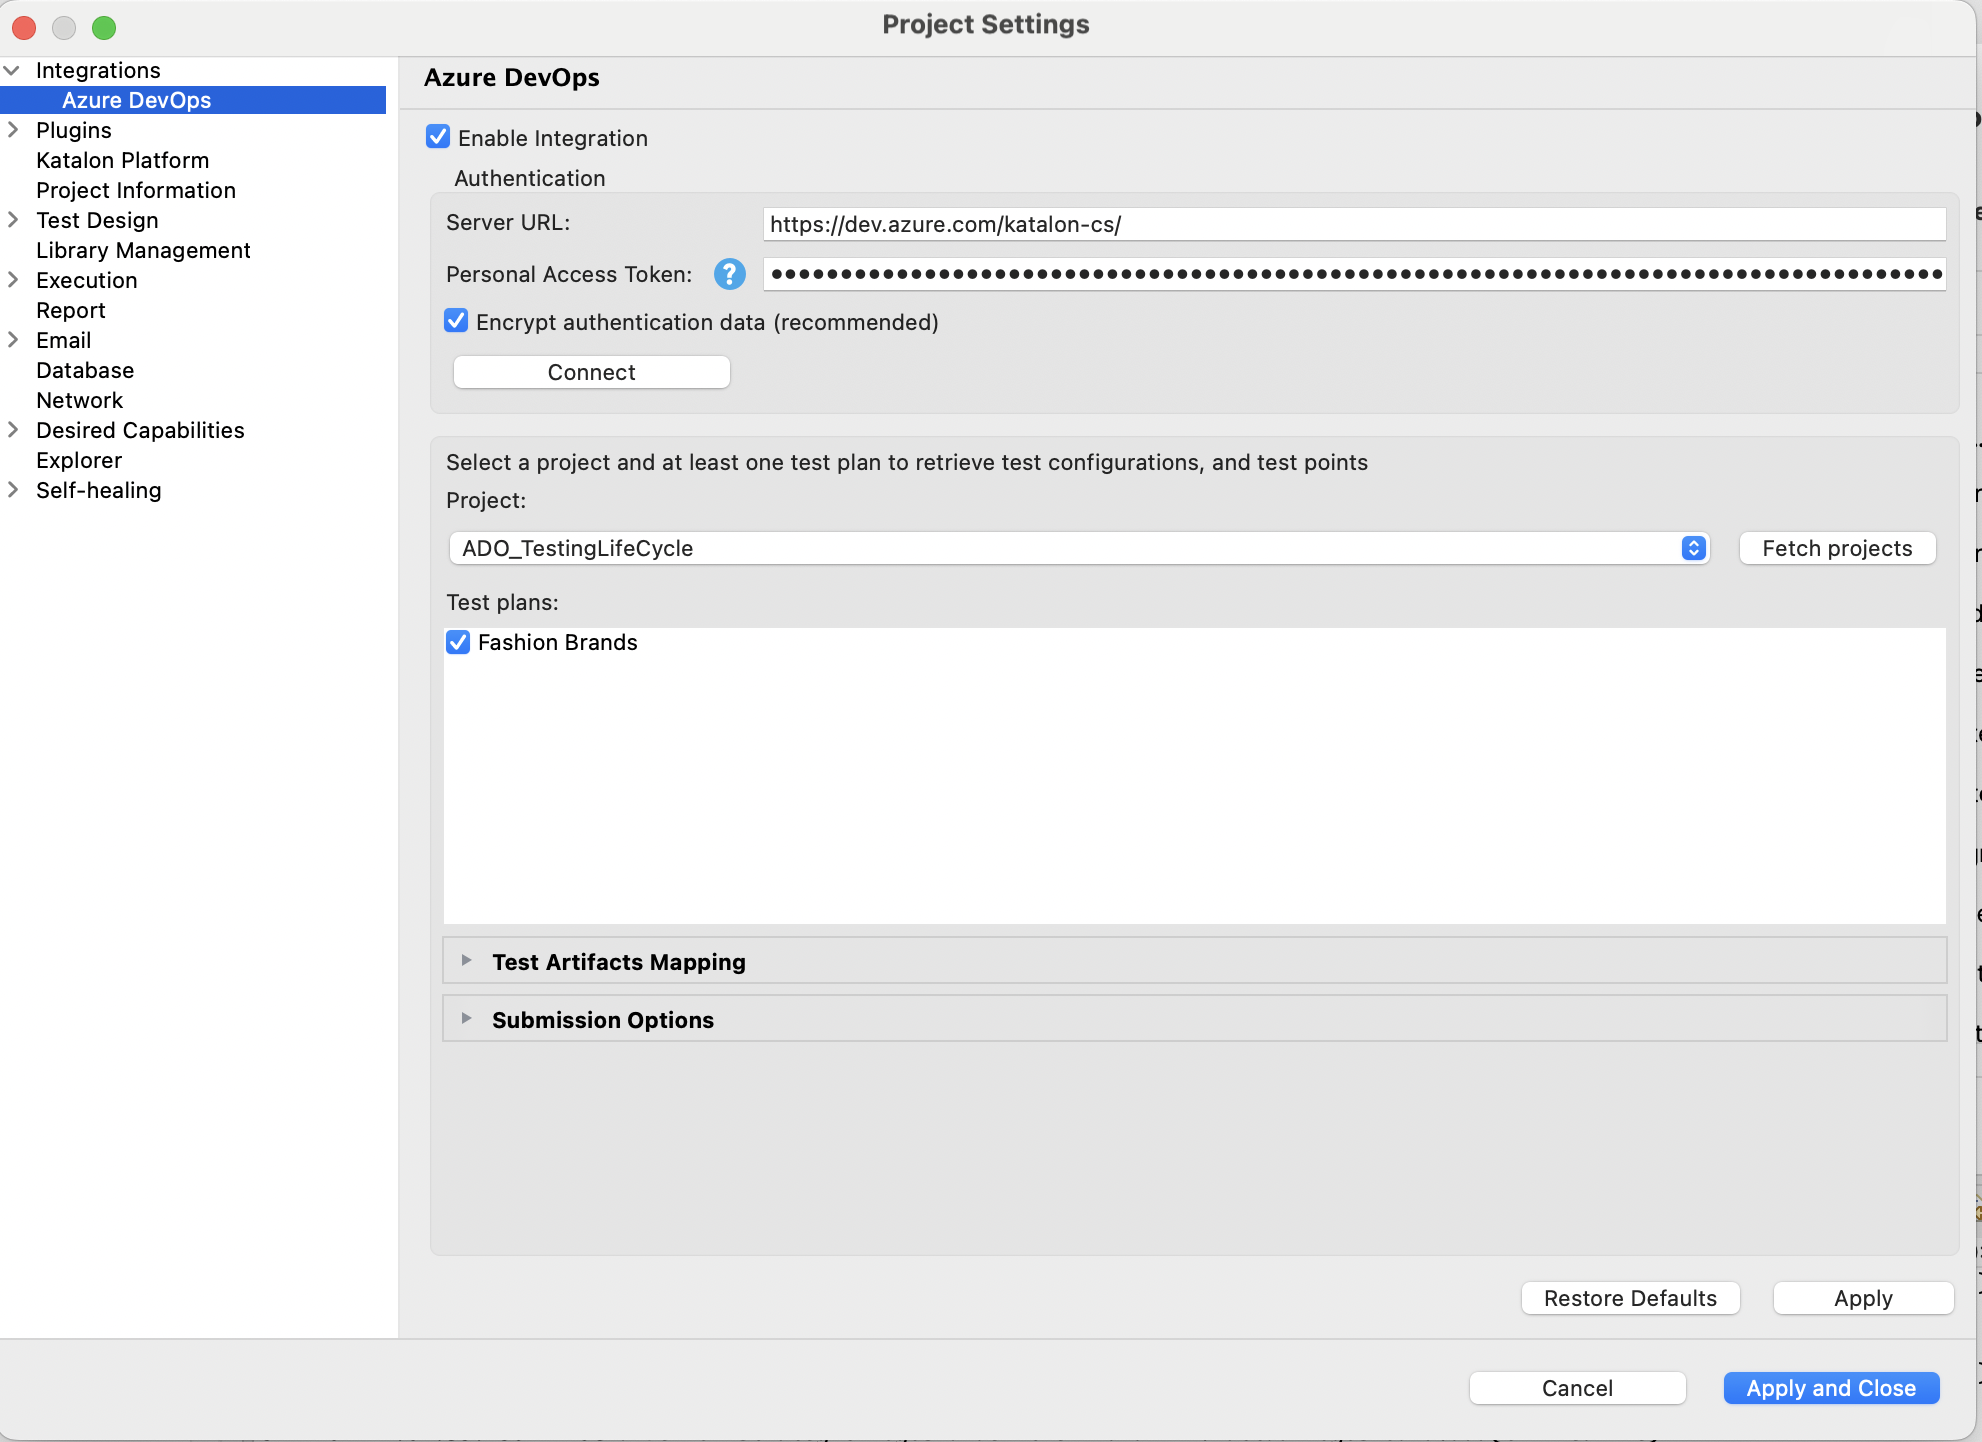1982x1442 pixels.
Task: Select Azure DevOps in the sidebar
Action: pos(137,100)
